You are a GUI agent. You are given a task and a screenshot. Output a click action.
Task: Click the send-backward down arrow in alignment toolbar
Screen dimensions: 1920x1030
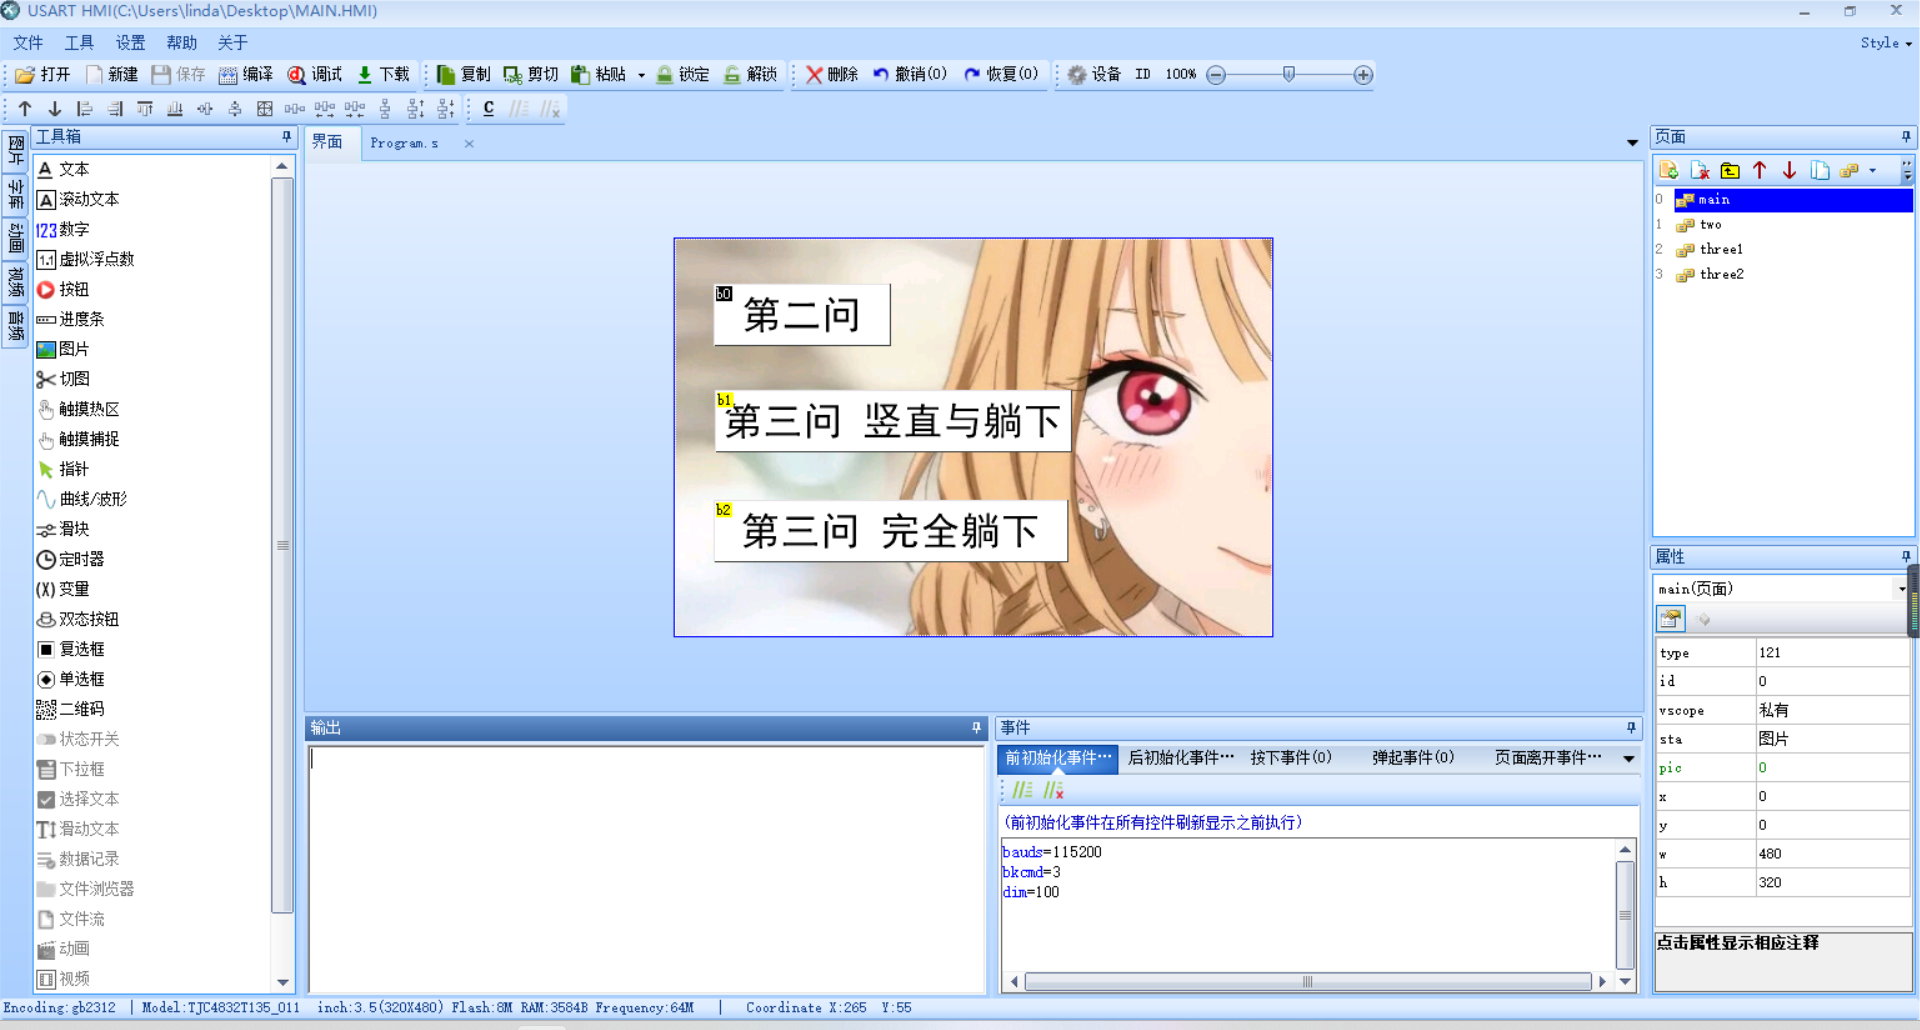(55, 109)
